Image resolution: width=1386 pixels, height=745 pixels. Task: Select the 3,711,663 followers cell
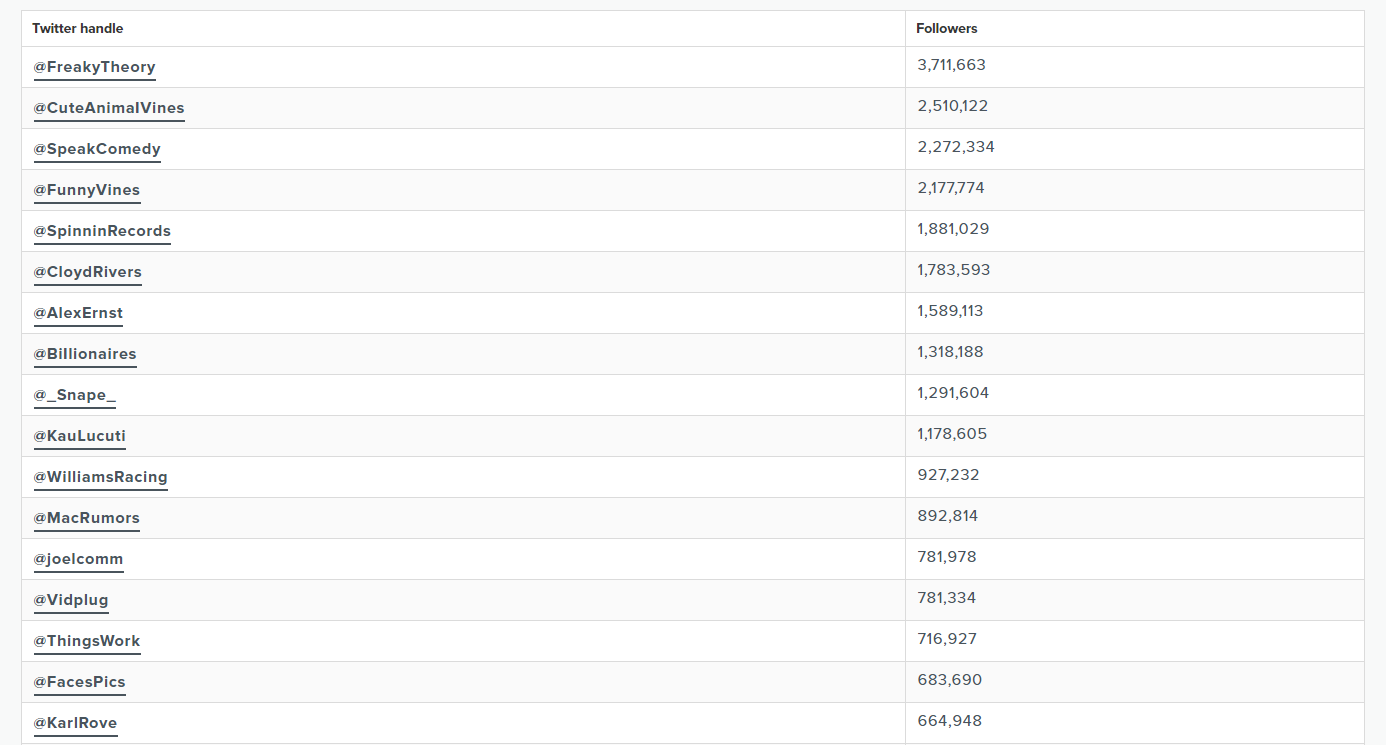tap(1135, 67)
